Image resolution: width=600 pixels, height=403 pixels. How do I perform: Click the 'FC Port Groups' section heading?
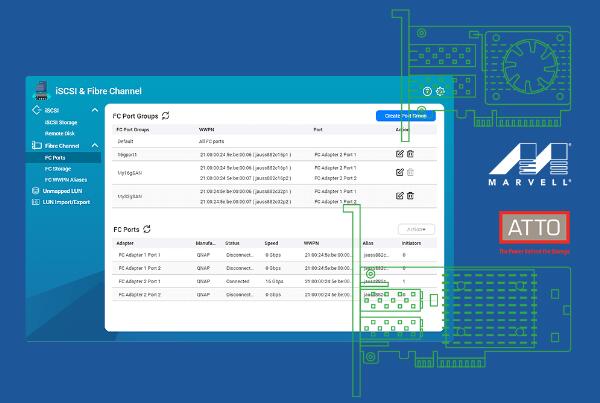[135, 116]
